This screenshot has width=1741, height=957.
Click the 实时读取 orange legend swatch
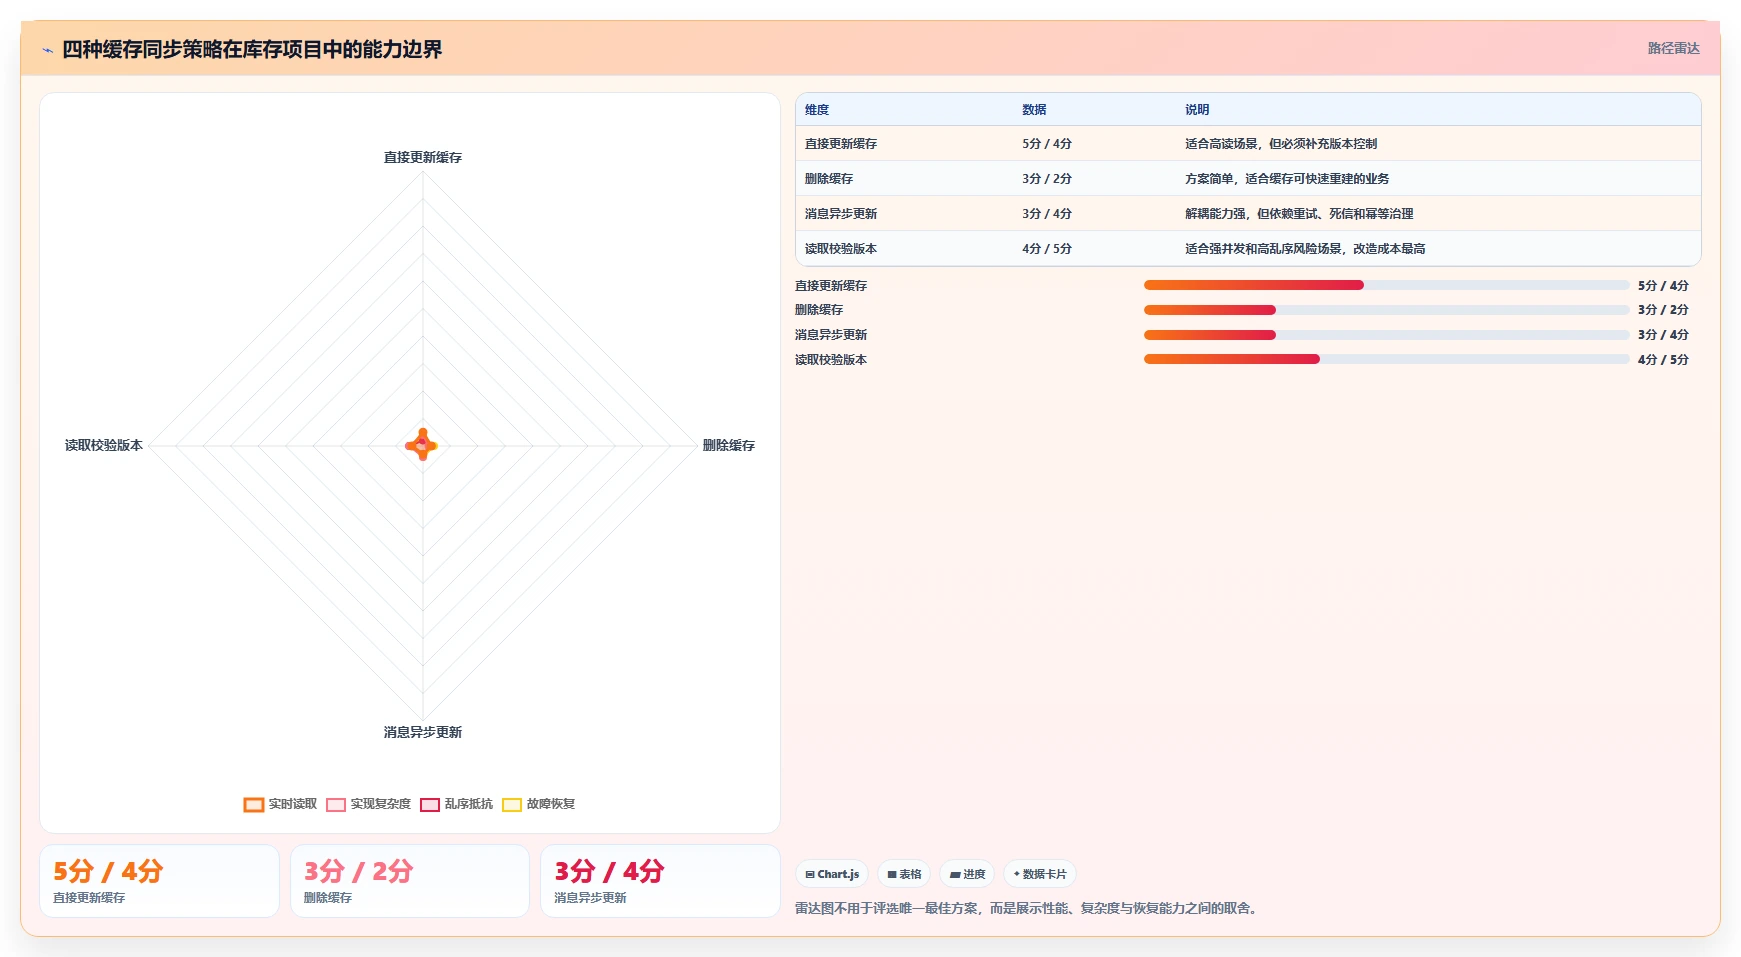254,805
